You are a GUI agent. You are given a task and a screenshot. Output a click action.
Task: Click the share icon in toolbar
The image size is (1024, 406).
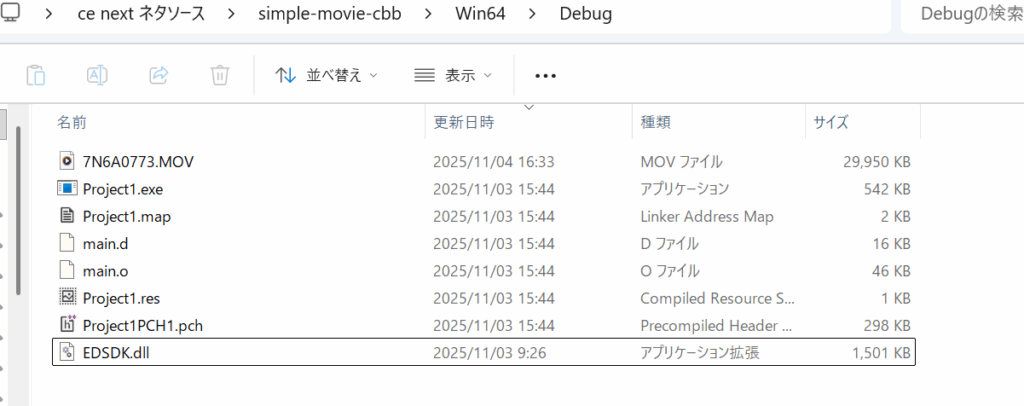coord(158,75)
